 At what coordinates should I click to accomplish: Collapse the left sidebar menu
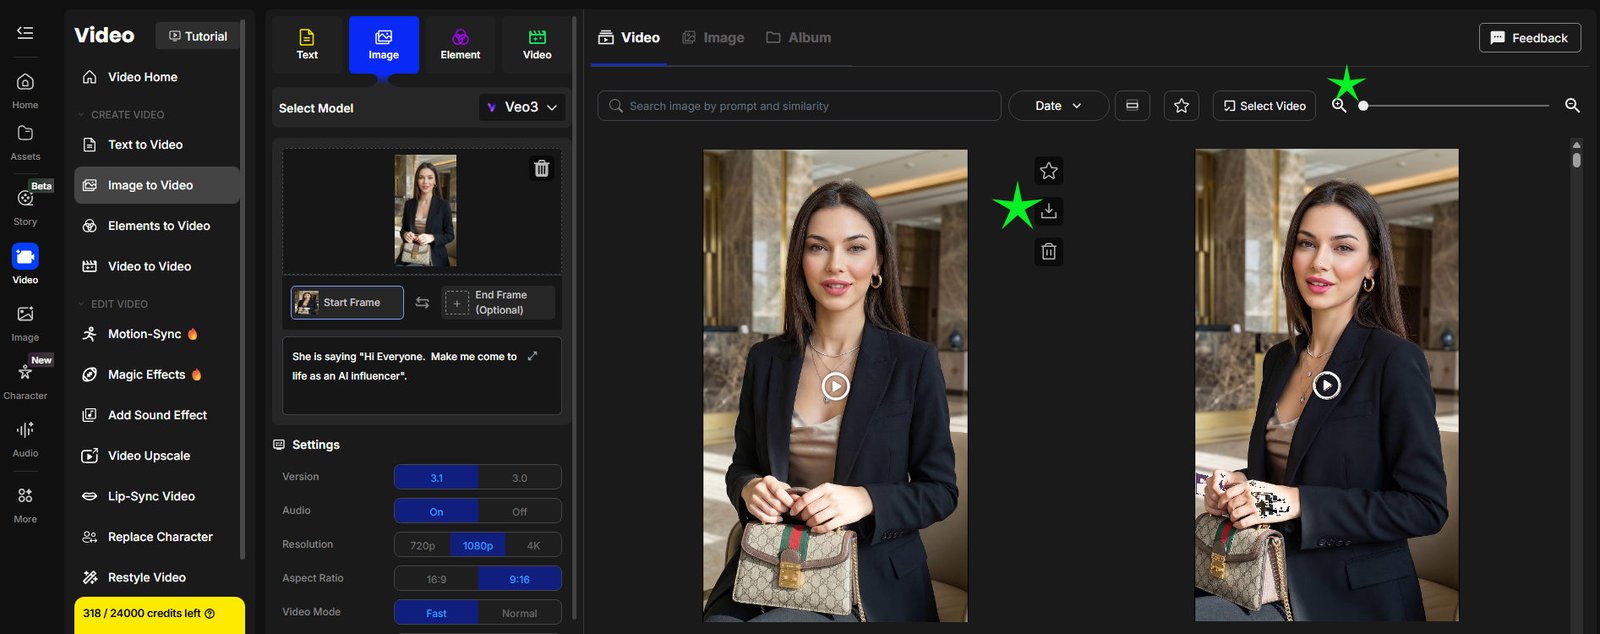25,33
